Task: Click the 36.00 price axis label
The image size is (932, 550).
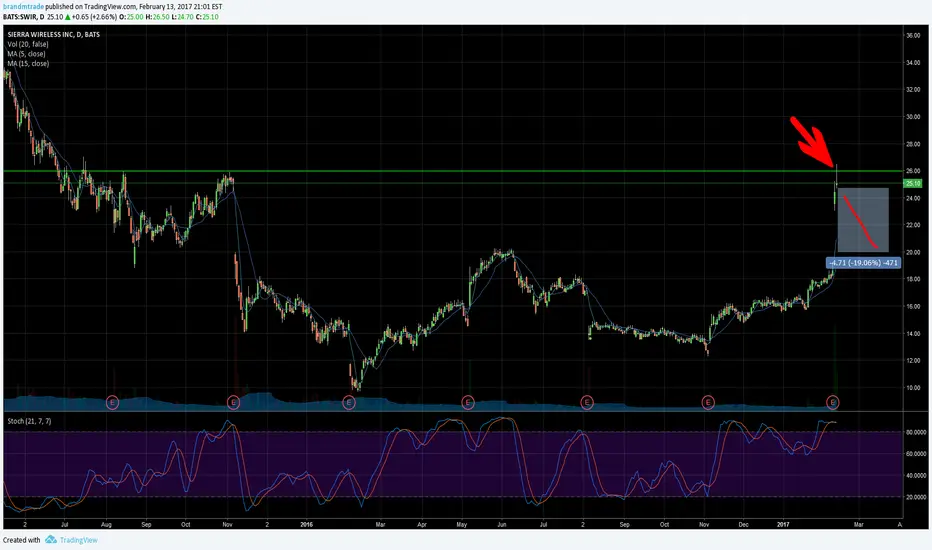Action: [913, 36]
